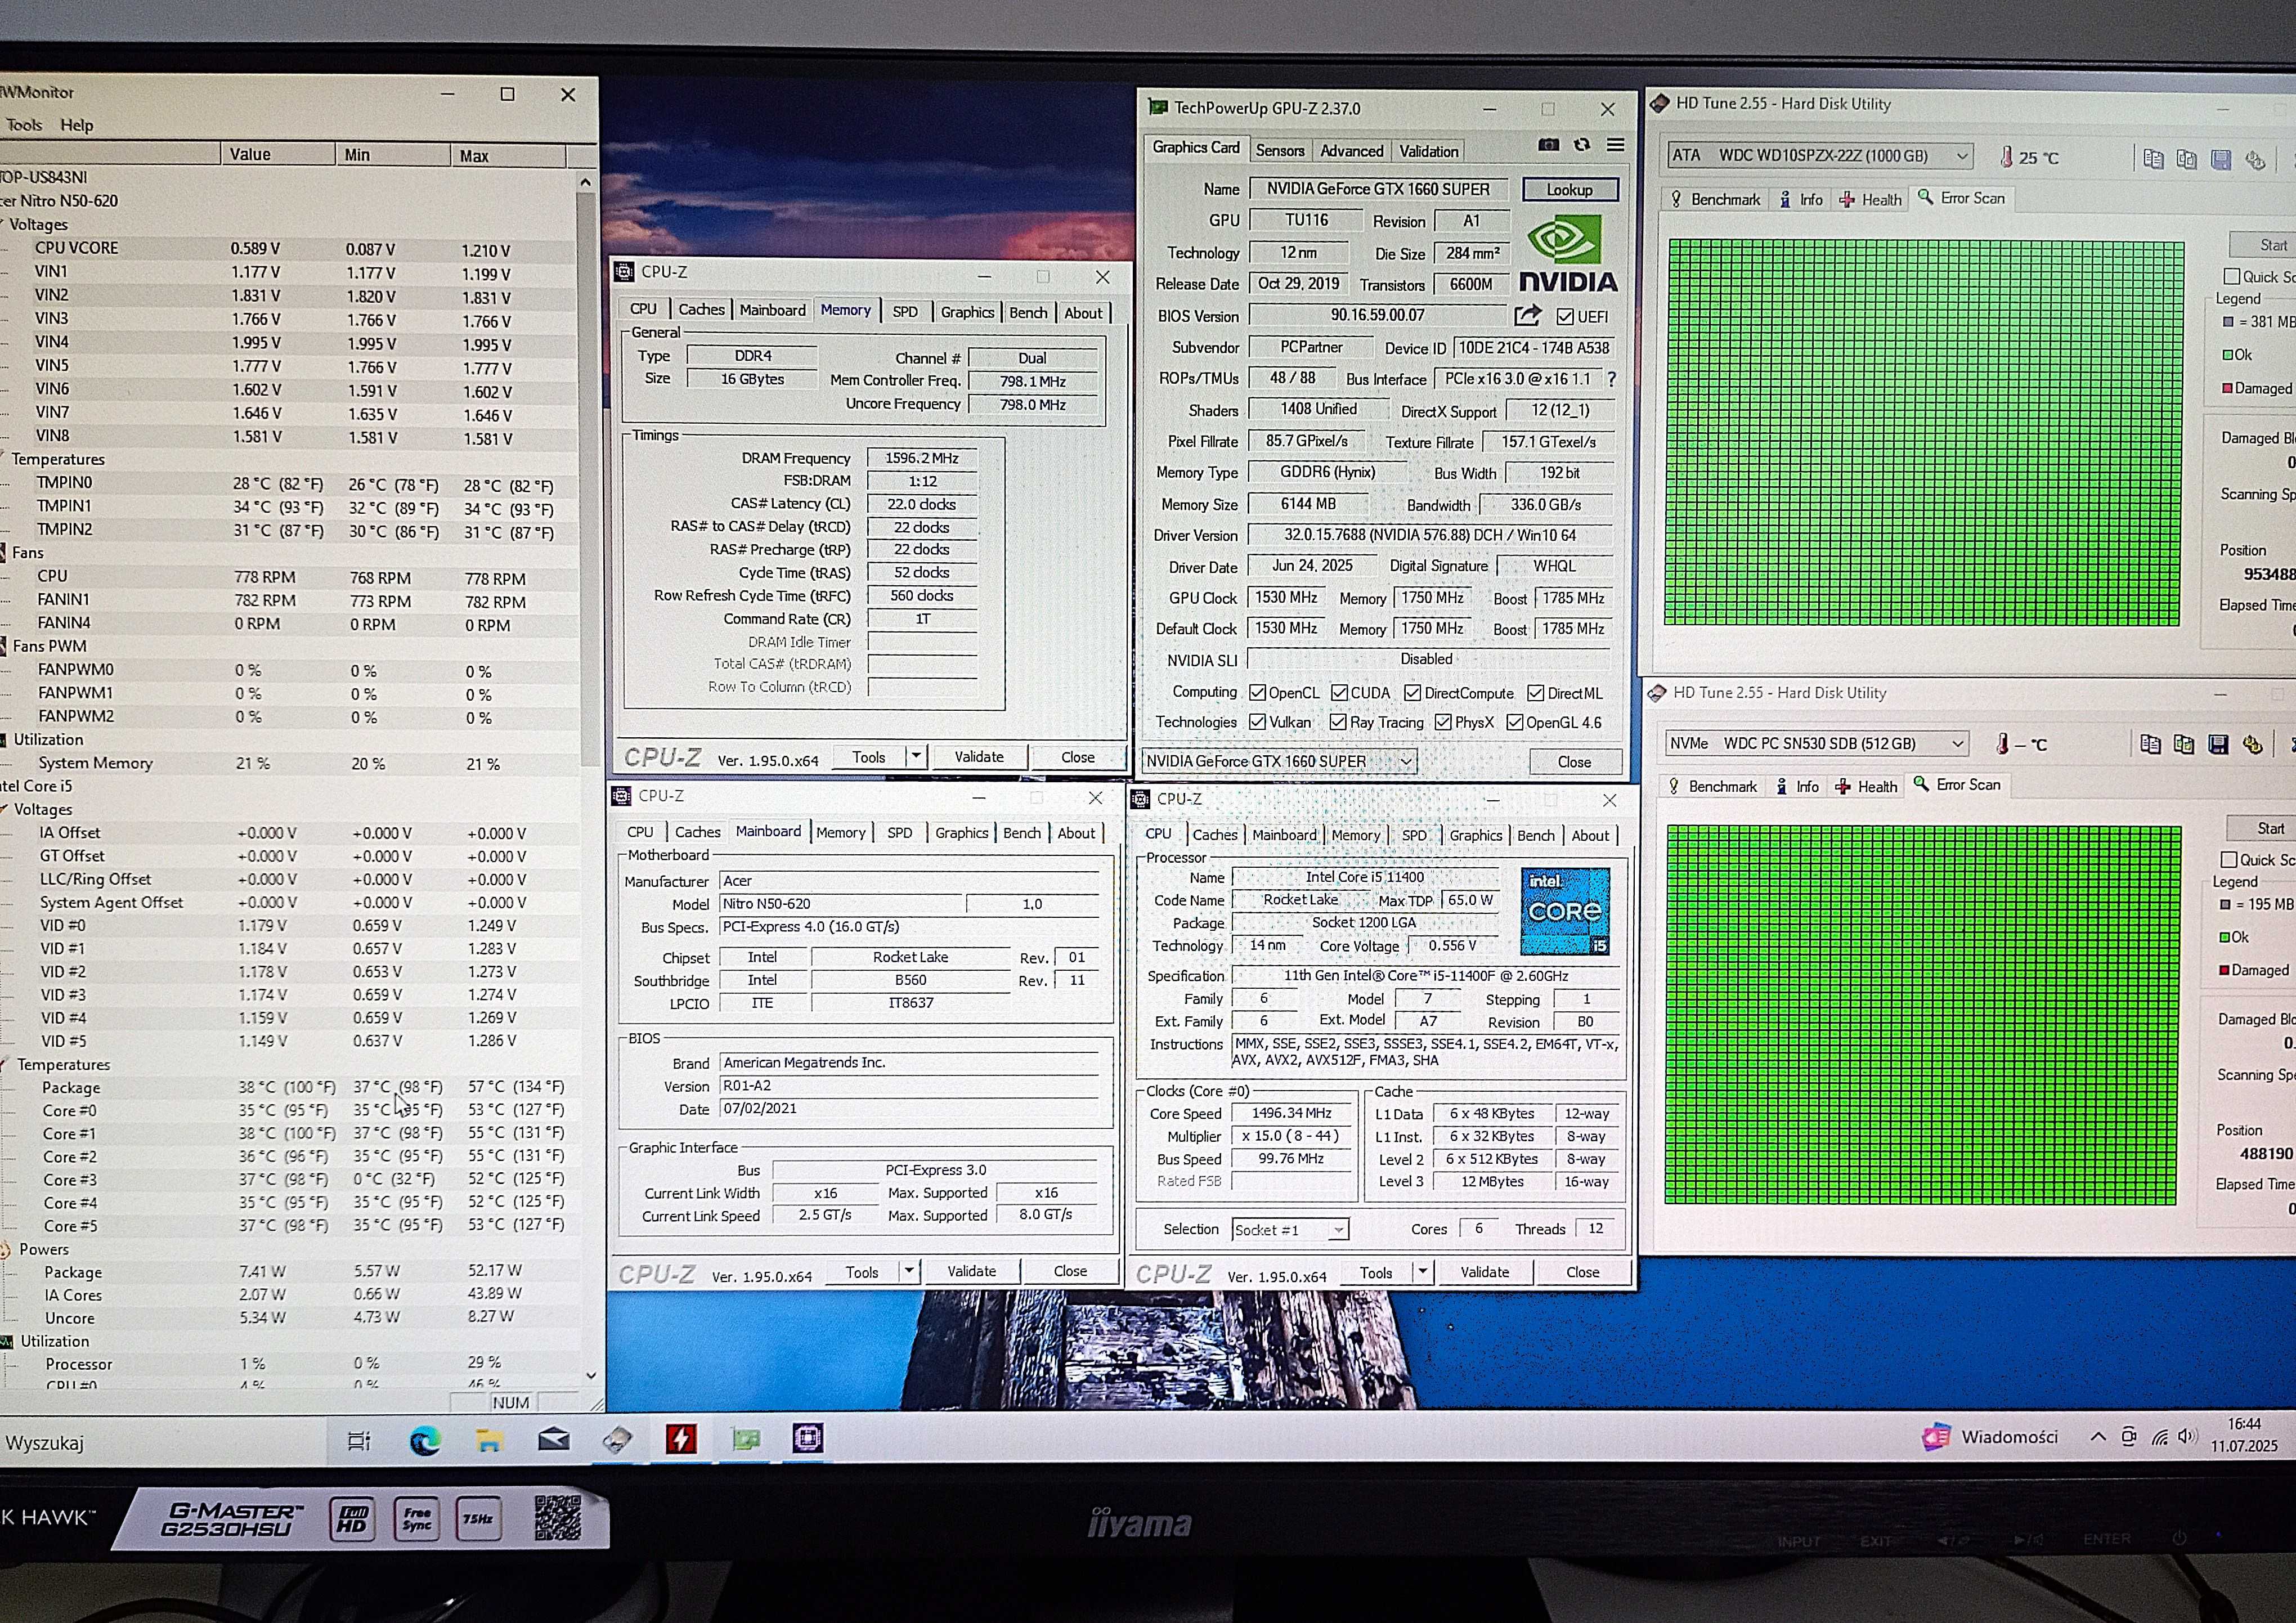Click copy text icon in top HD Tune
2296x1623 pixels.
[2153, 159]
